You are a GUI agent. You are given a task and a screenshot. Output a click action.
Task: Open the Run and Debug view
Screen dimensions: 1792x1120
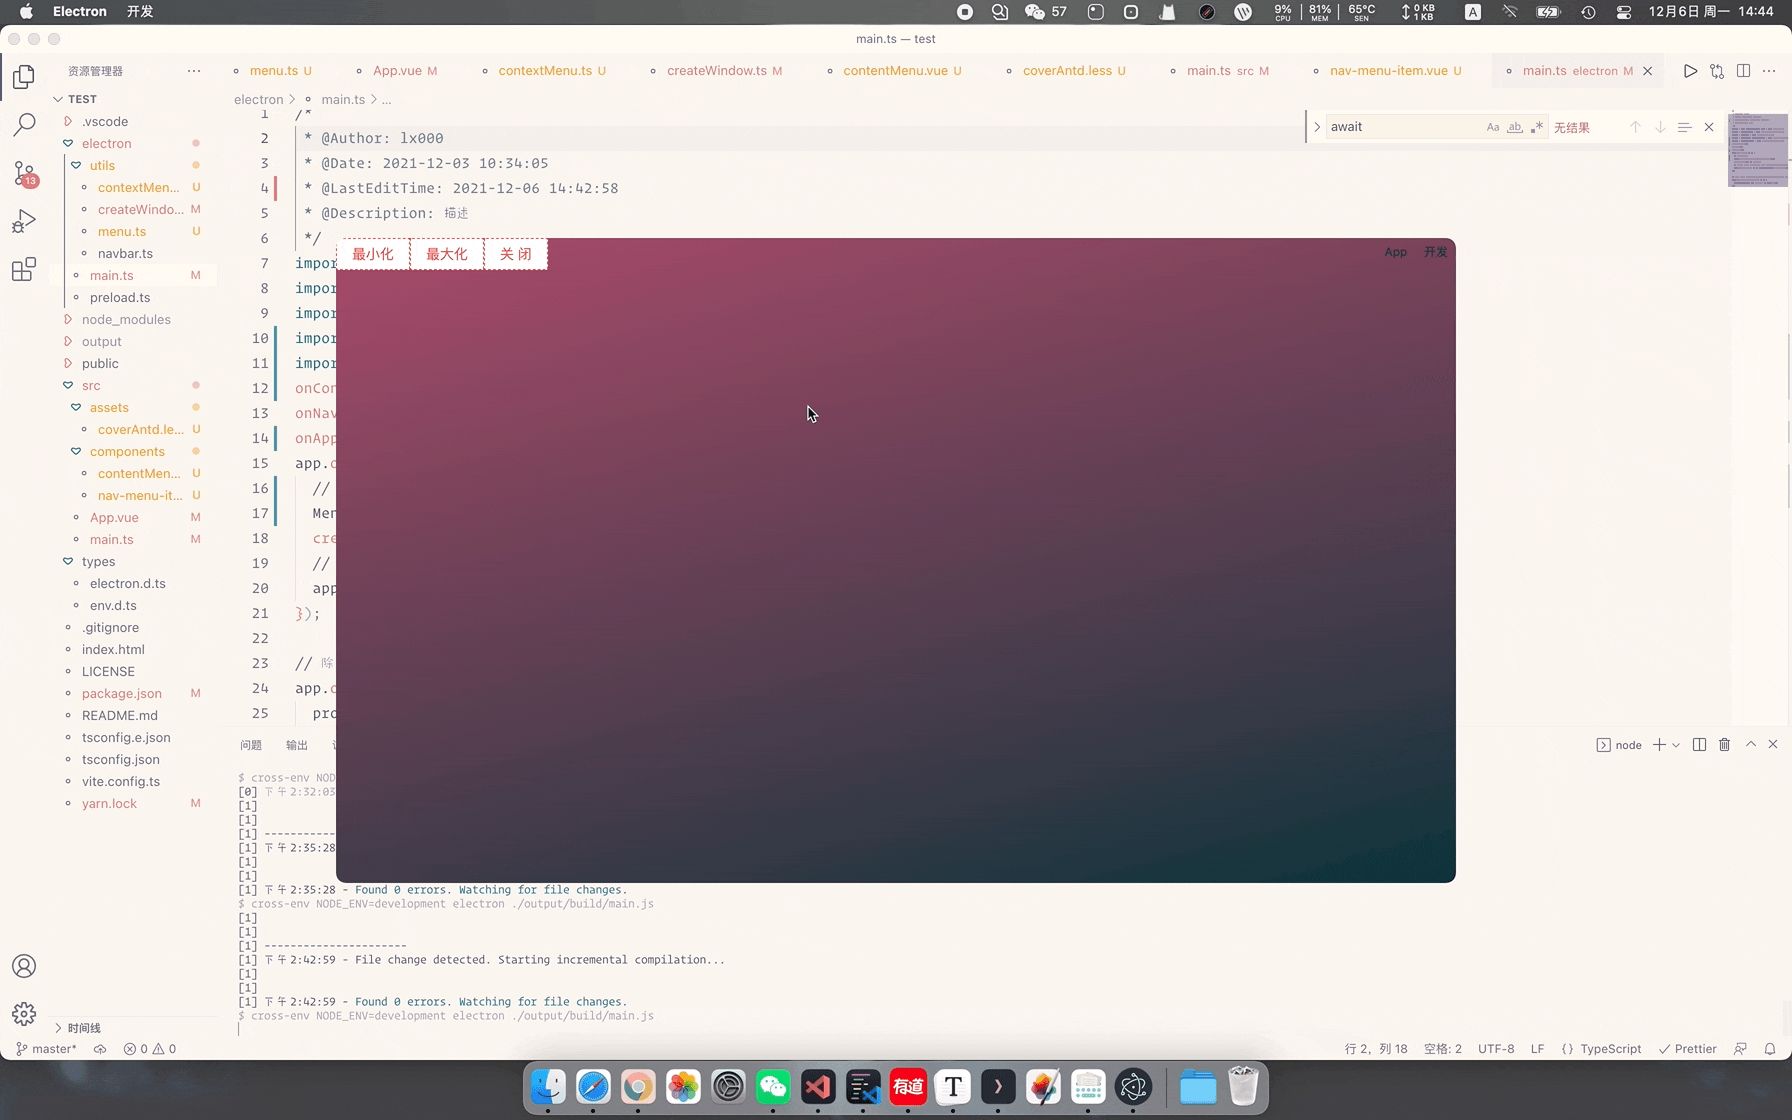24,221
